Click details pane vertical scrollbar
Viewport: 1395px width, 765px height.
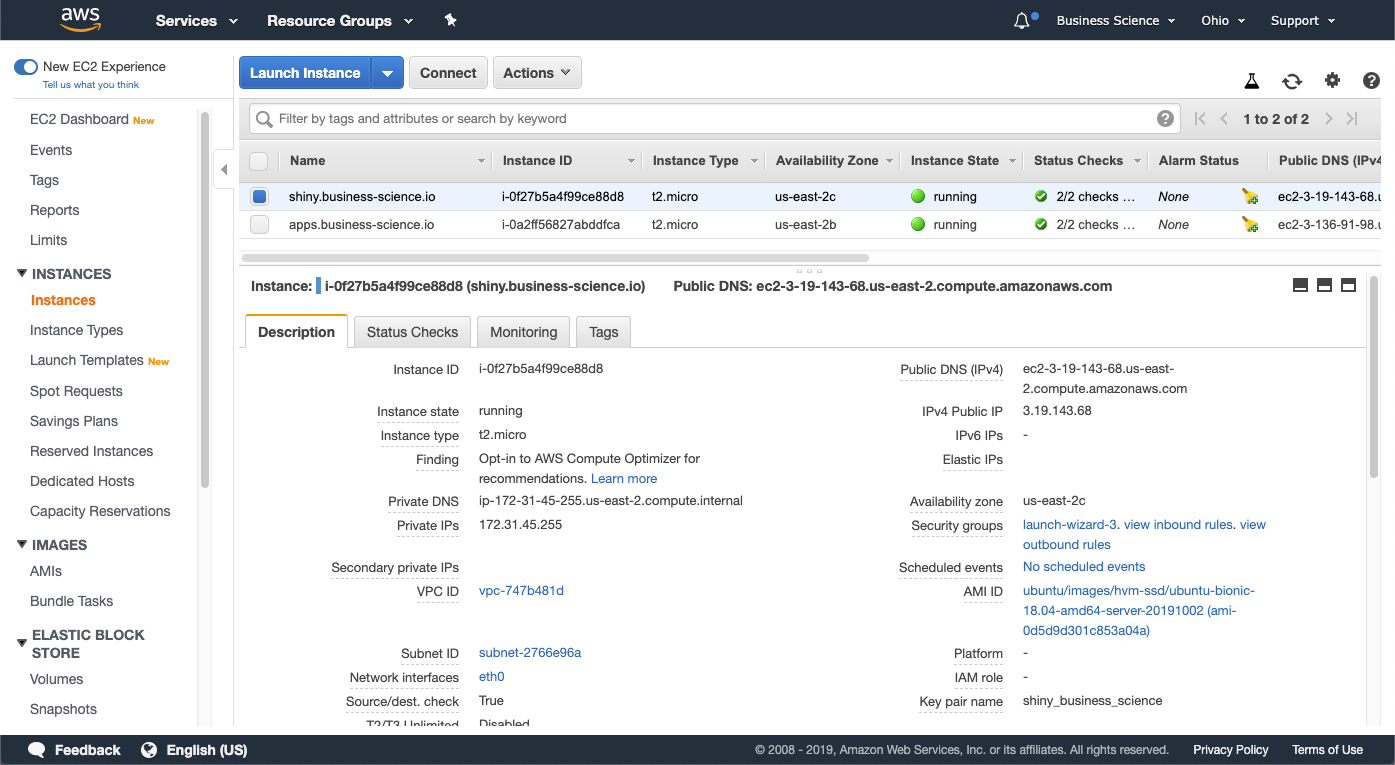[1373, 378]
